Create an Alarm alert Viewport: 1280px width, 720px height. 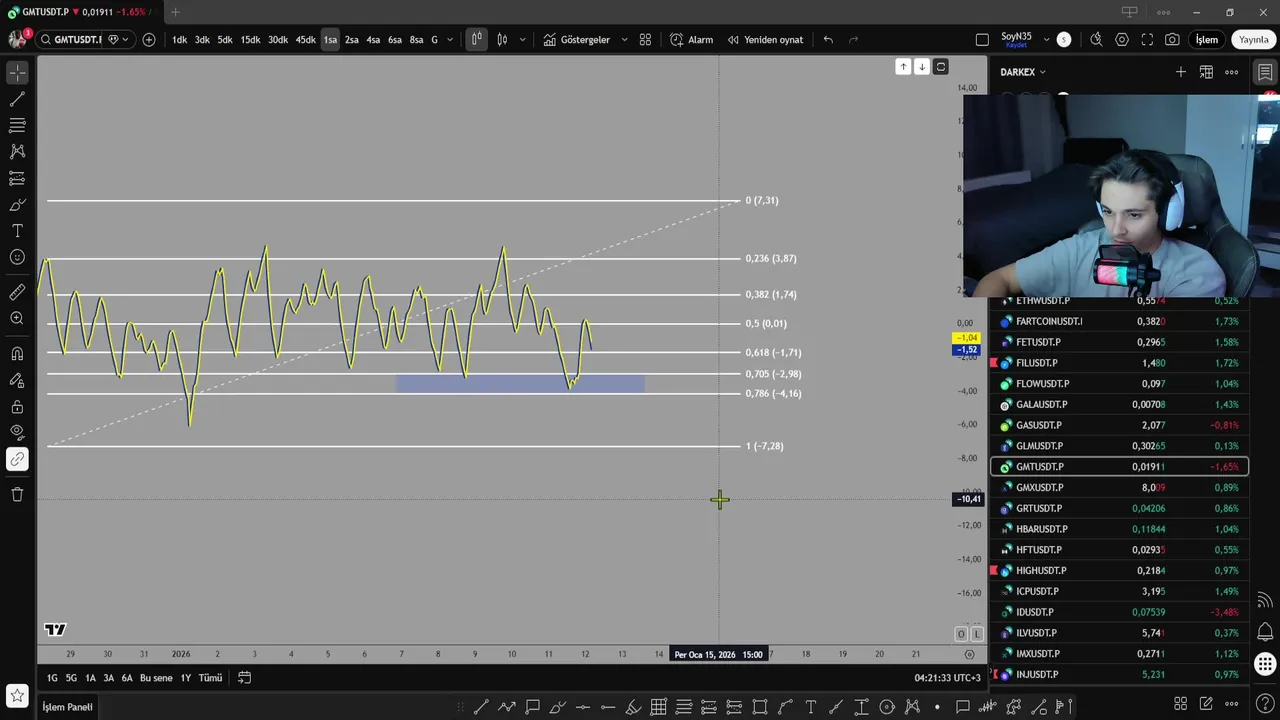click(691, 40)
